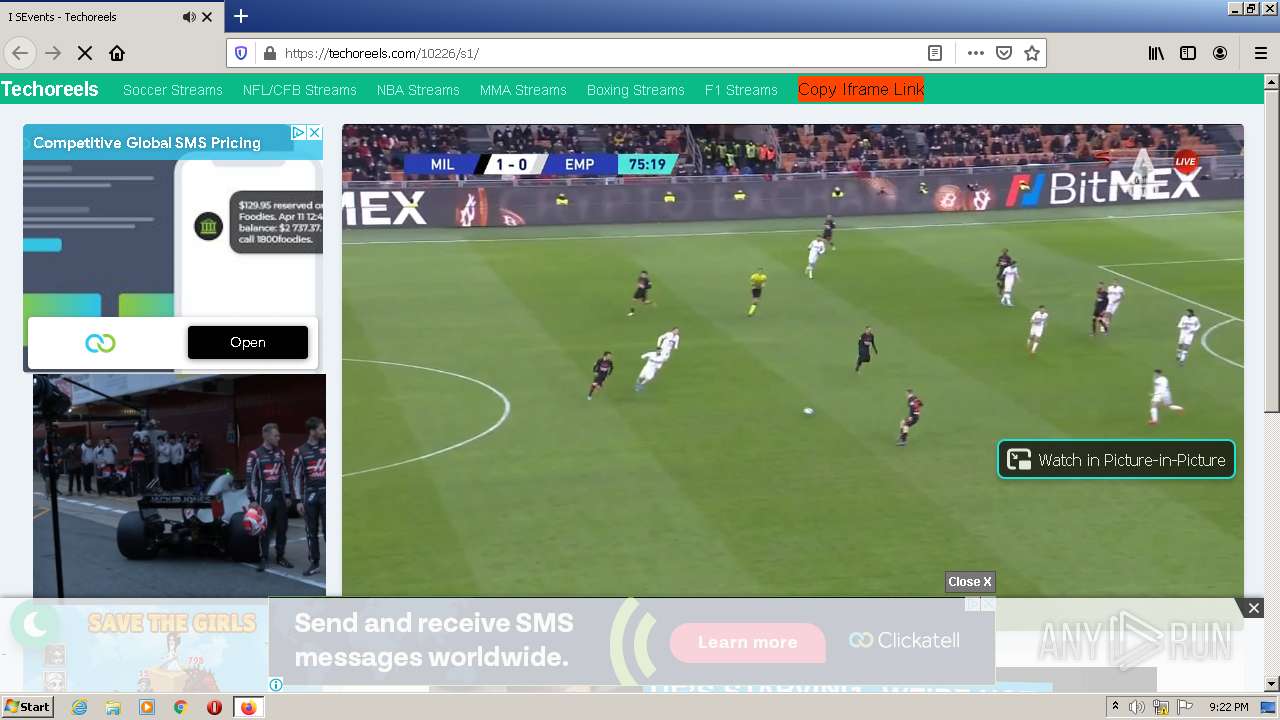1280x720 pixels.
Task: Open network status tray icon
Action: [x=1161, y=708]
